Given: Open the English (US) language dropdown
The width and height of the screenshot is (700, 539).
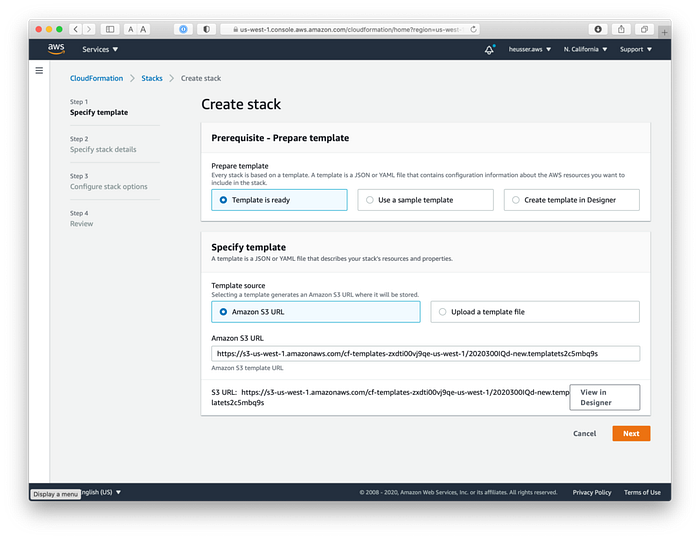Looking at the screenshot, I should 101,492.
